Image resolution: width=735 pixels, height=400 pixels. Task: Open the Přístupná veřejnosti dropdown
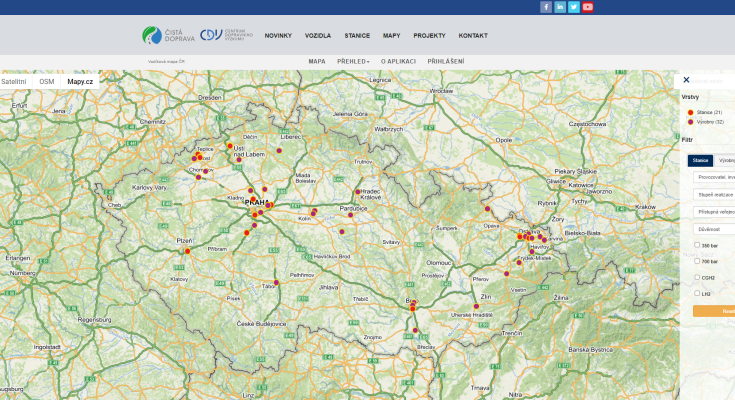click(x=714, y=212)
